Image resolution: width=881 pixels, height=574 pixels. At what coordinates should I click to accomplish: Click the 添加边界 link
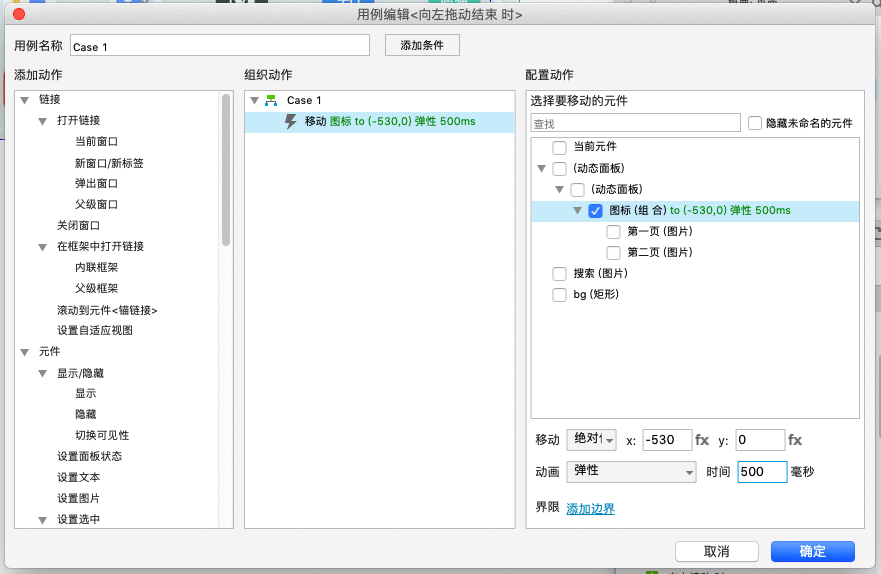coord(590,509)
